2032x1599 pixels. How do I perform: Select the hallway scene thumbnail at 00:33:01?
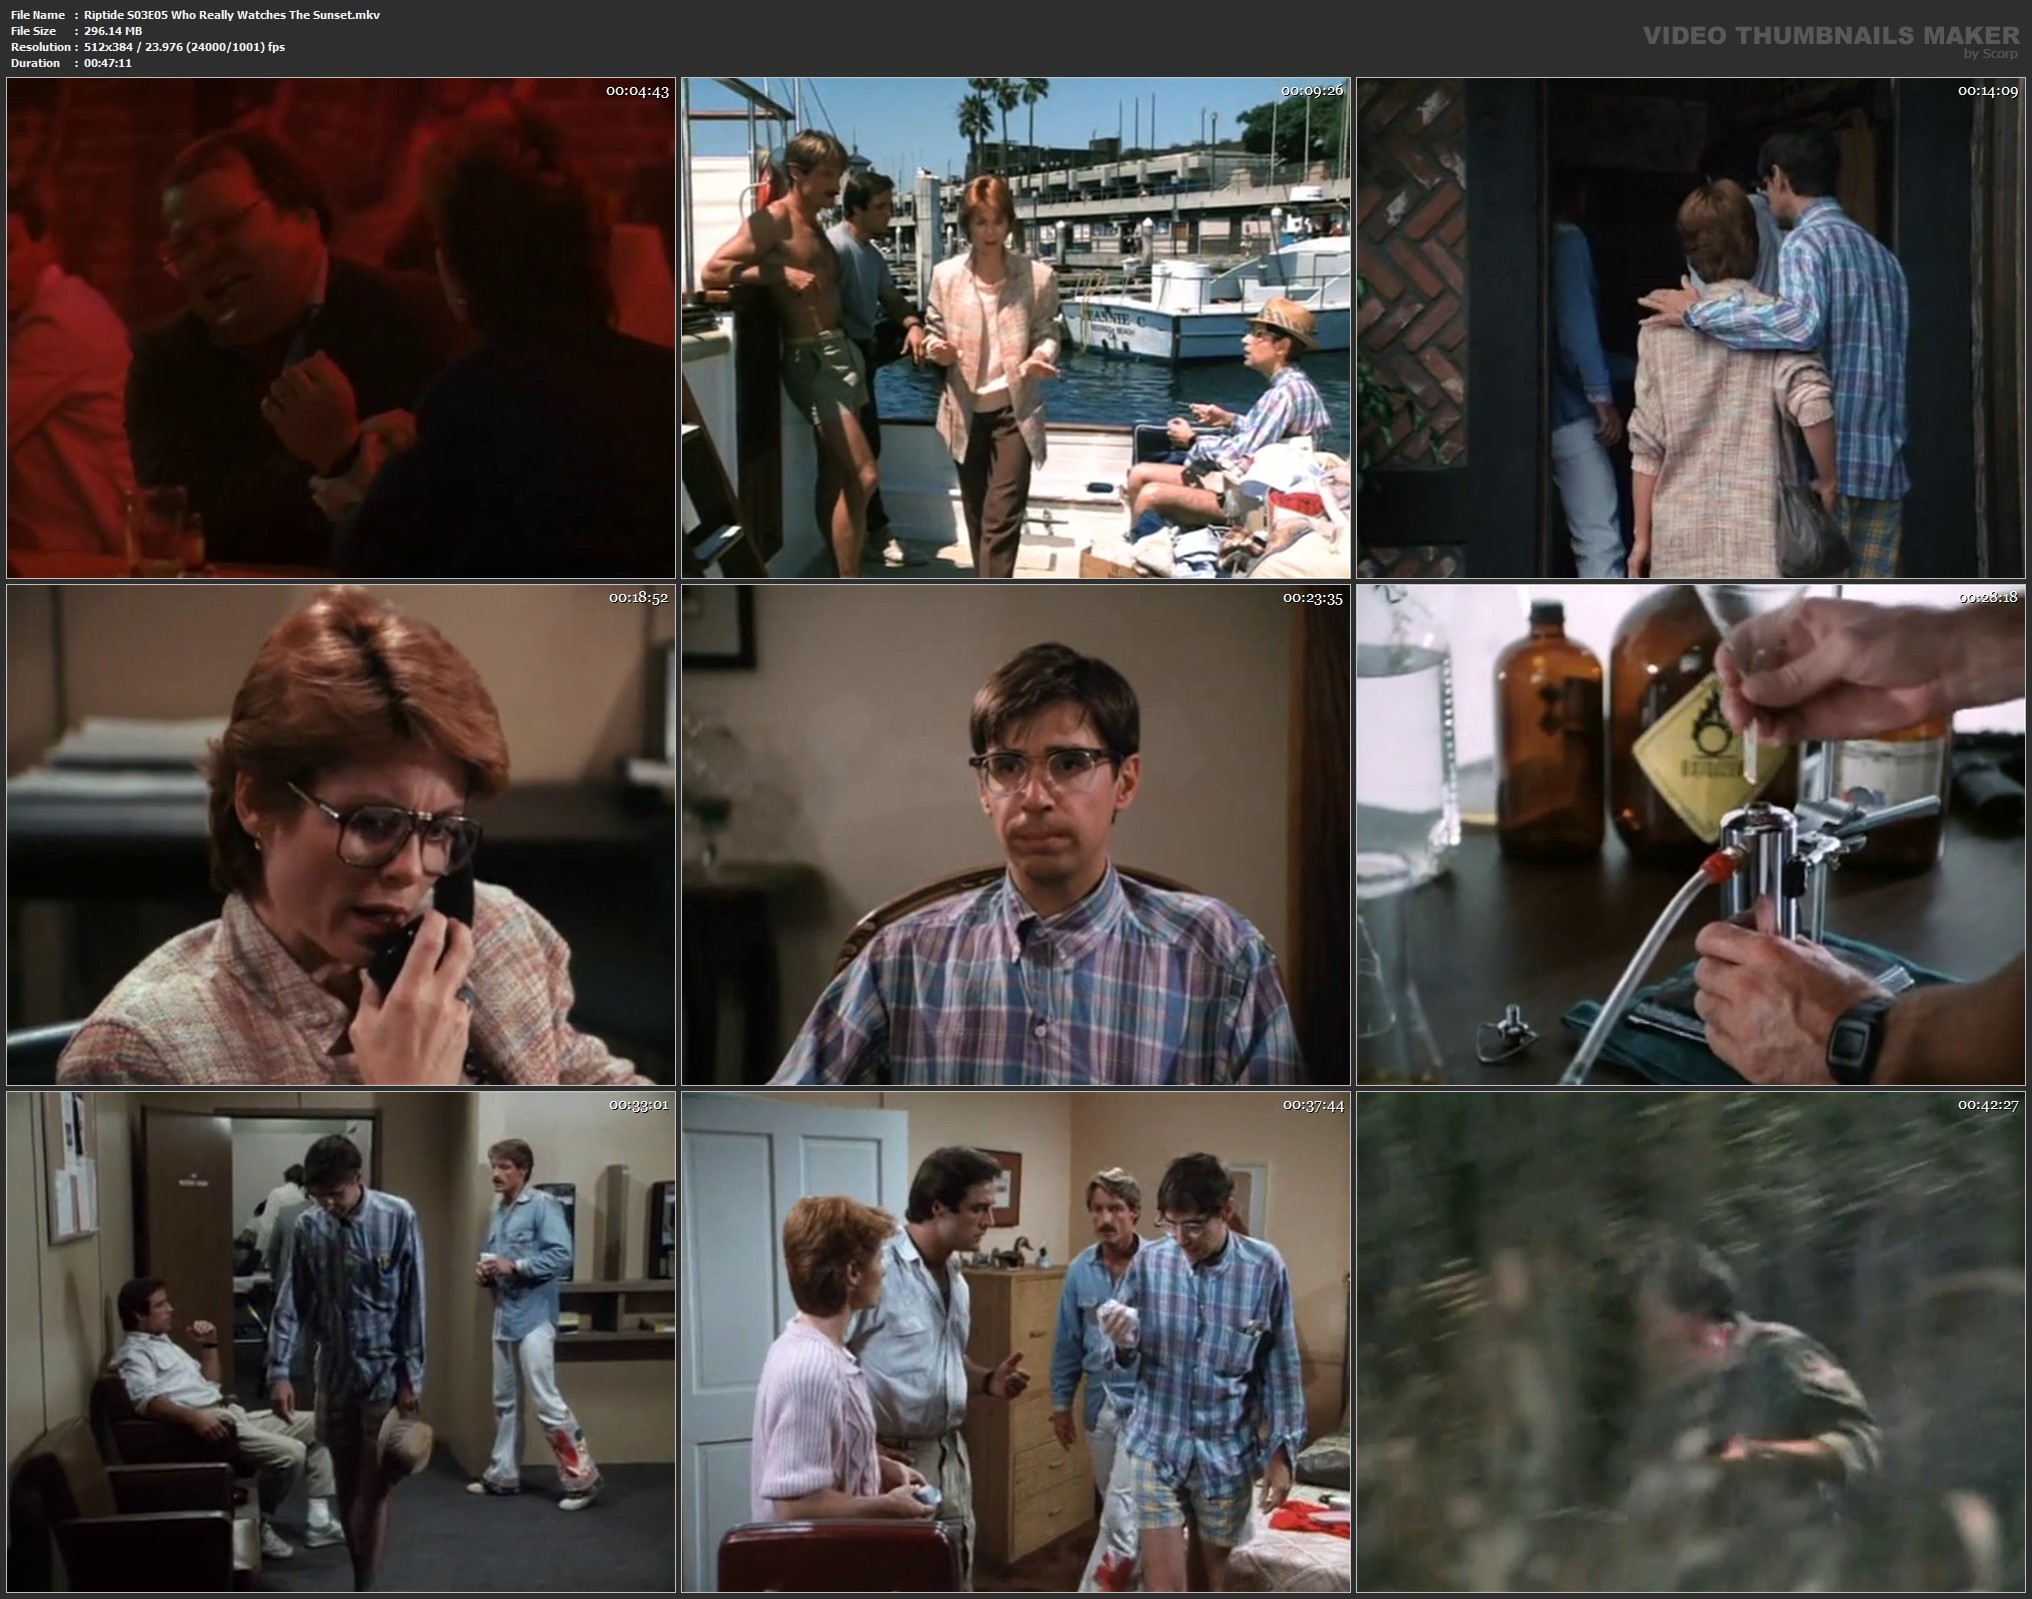340,1341
